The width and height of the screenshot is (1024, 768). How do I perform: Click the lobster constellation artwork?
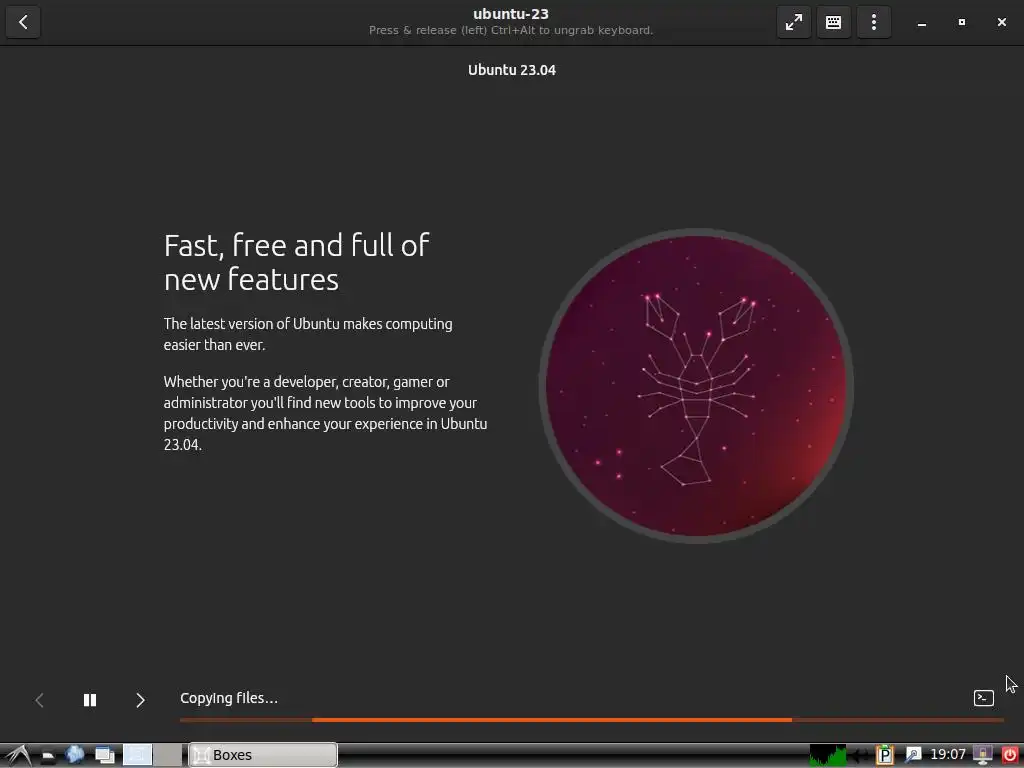tap(696, 386)
